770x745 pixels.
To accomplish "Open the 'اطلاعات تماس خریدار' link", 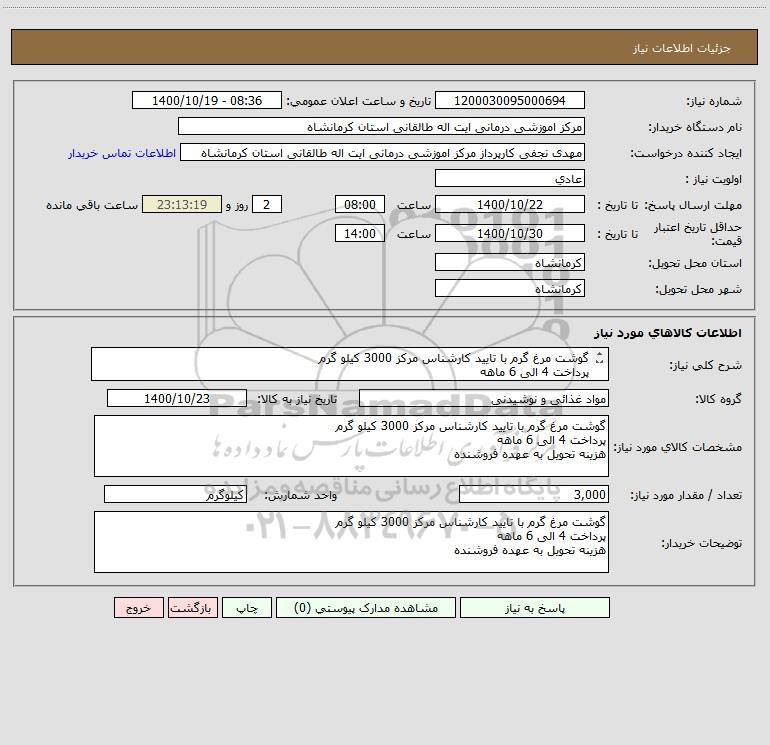I will tap(122, 153).
